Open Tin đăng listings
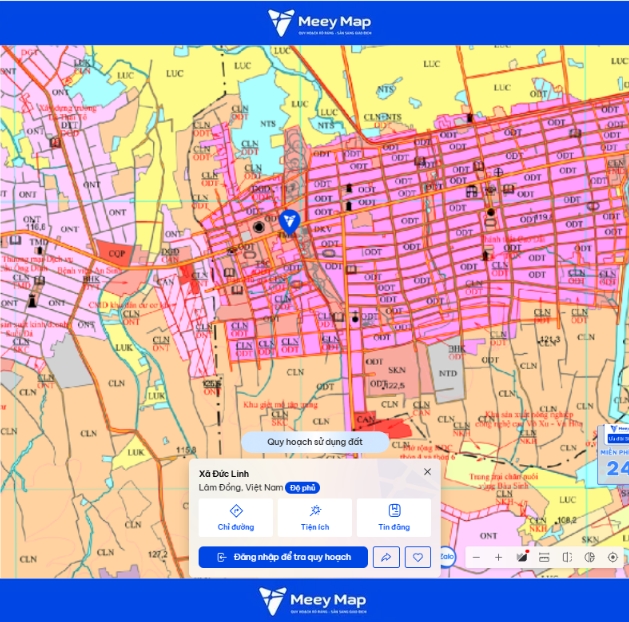The height and width of the screenshot is (622, 629). click(x=394, y=517)
